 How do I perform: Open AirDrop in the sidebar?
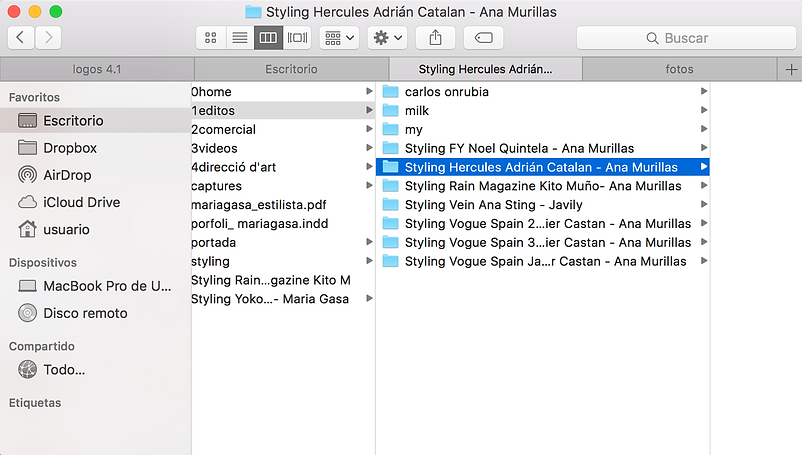(67, 175)
